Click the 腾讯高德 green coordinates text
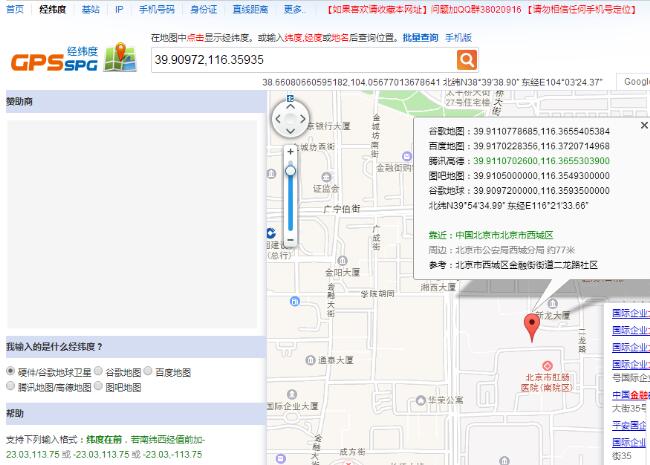This screenshot has height=465, width=650. pos(541,161)
